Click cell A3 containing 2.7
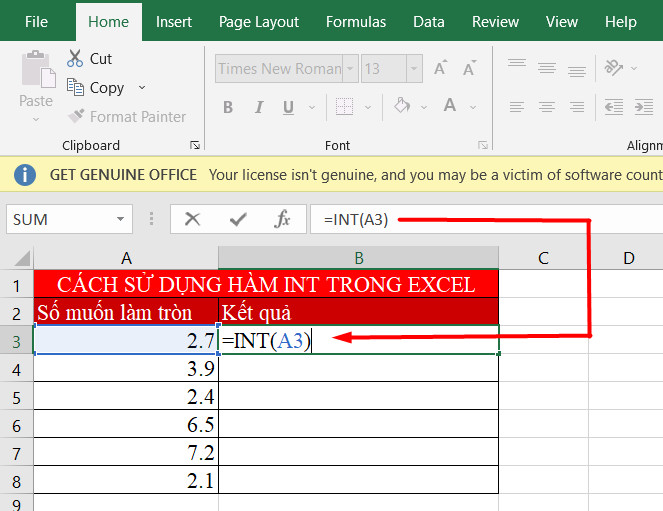663x511 pixels. (126, 340)
